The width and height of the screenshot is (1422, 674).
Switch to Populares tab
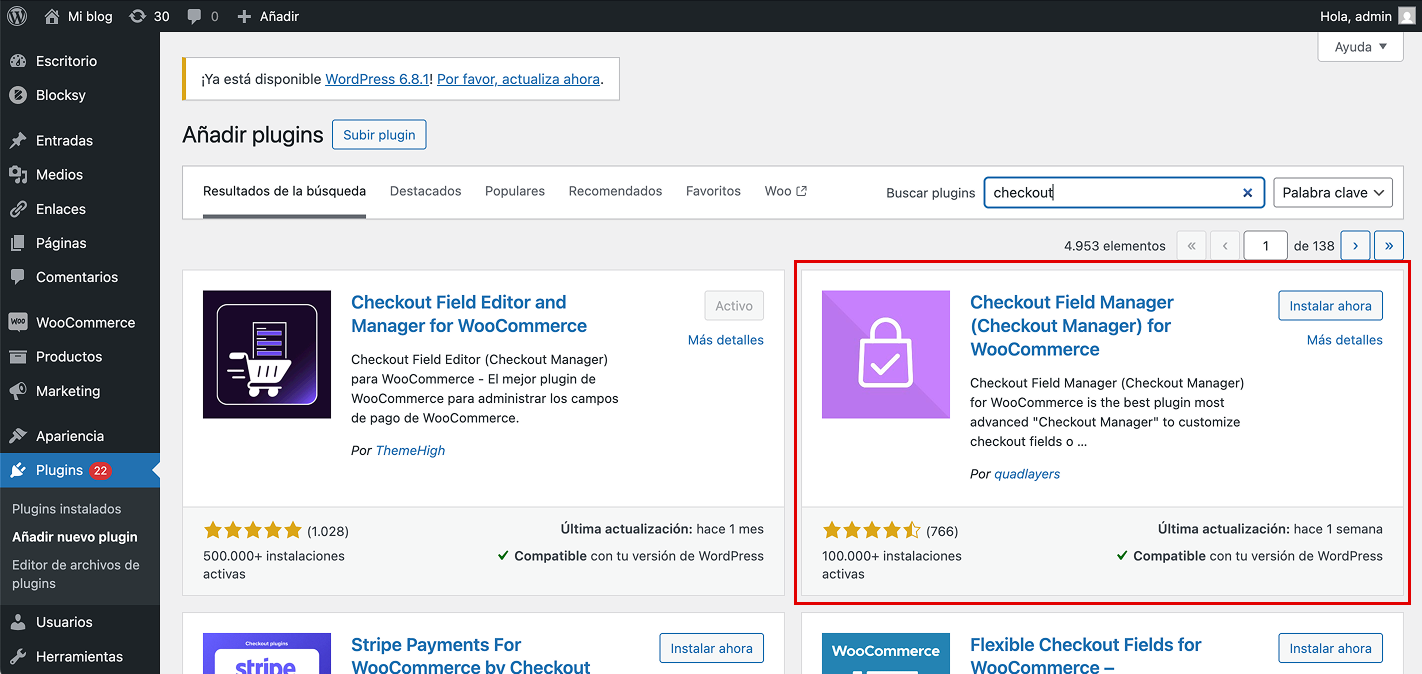click(515, 191)
